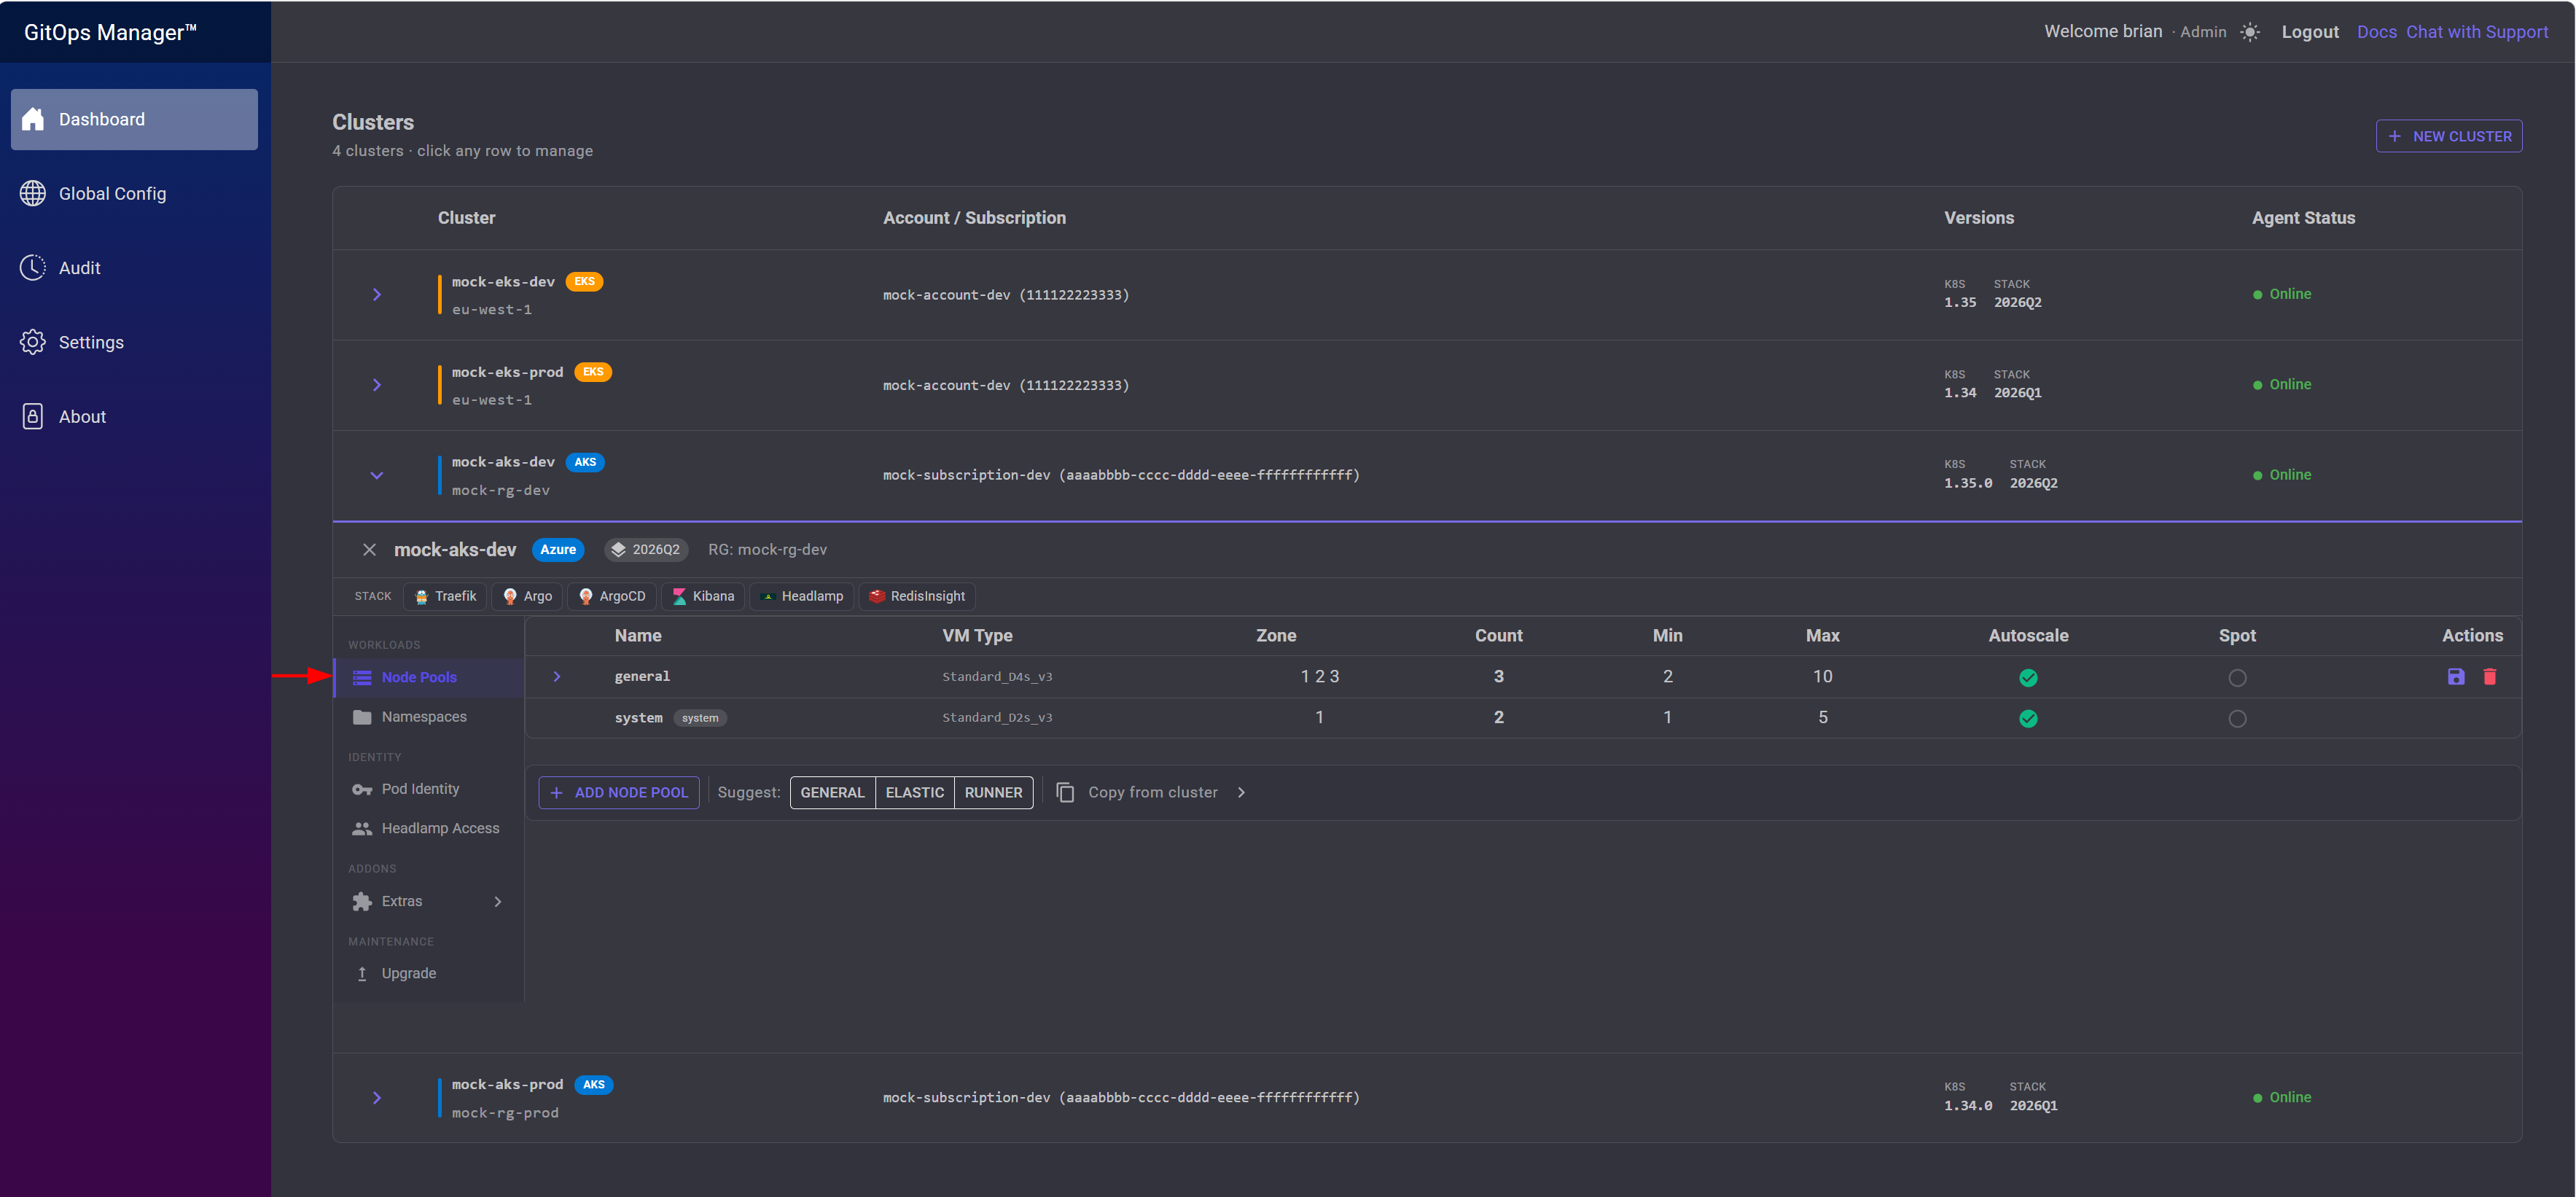
Task: Toggle light/dark theme sun icon
Action: coord(2249,32)
